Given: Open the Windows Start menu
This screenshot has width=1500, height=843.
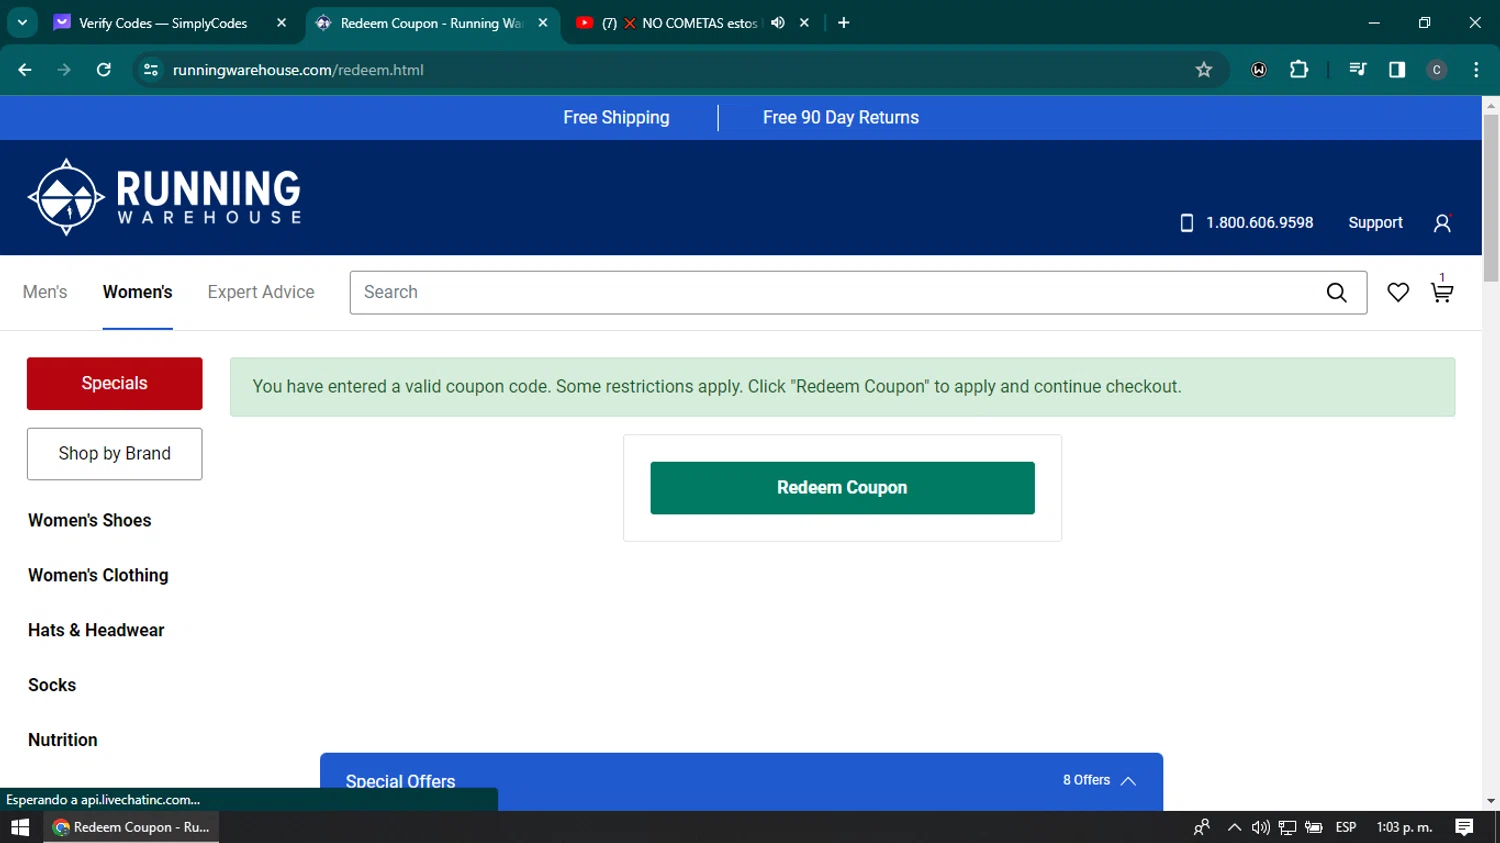Looking at the screenshot, I should (20, 827).
